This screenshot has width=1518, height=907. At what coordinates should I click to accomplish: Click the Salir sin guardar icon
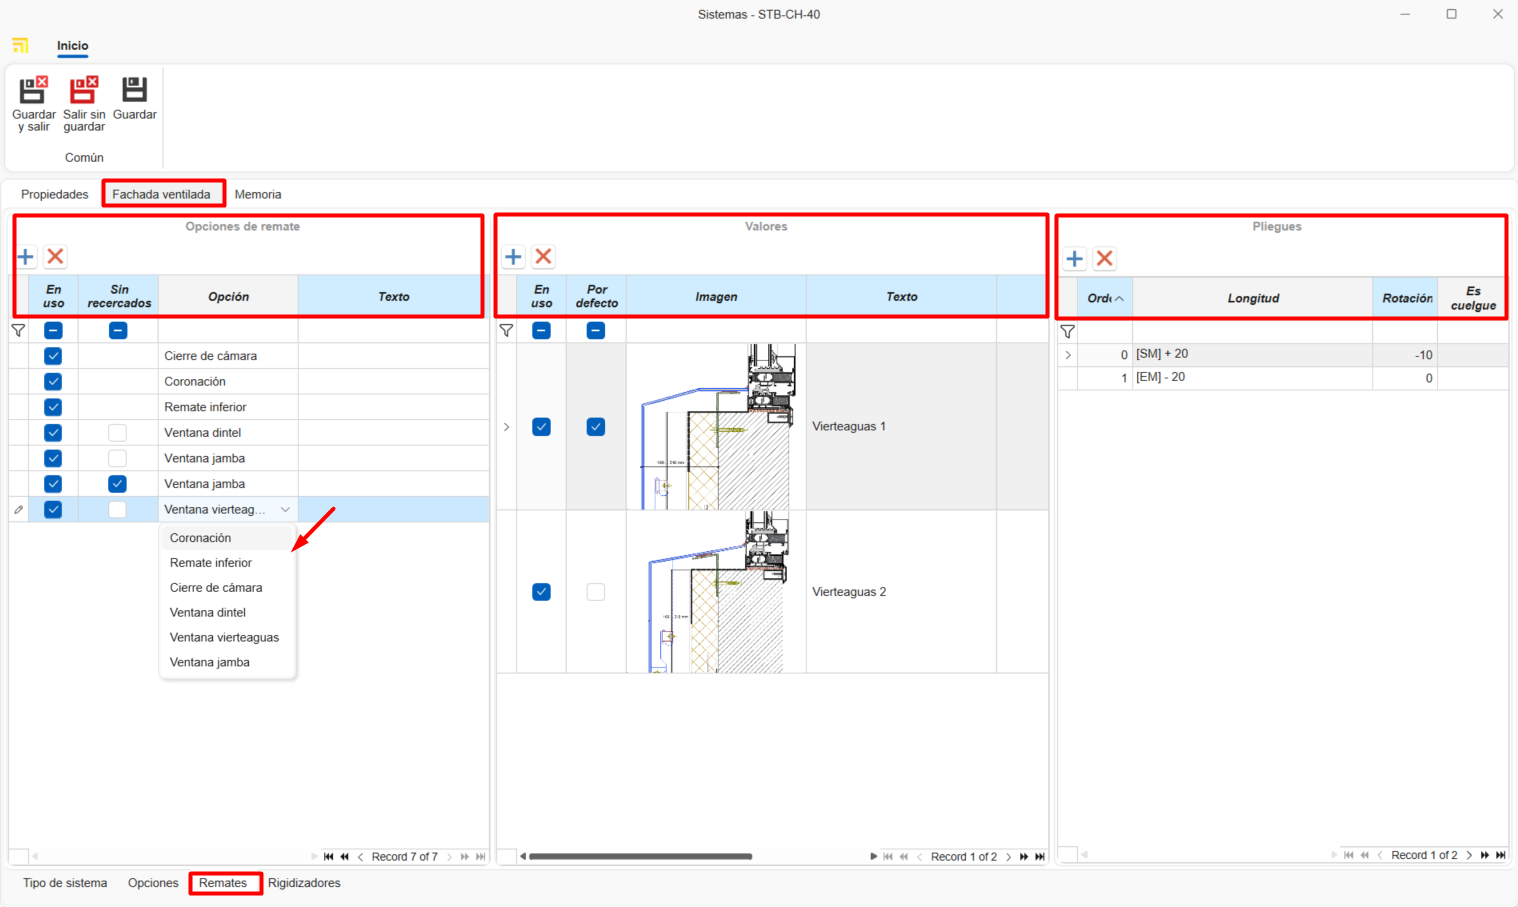(83, 91)
